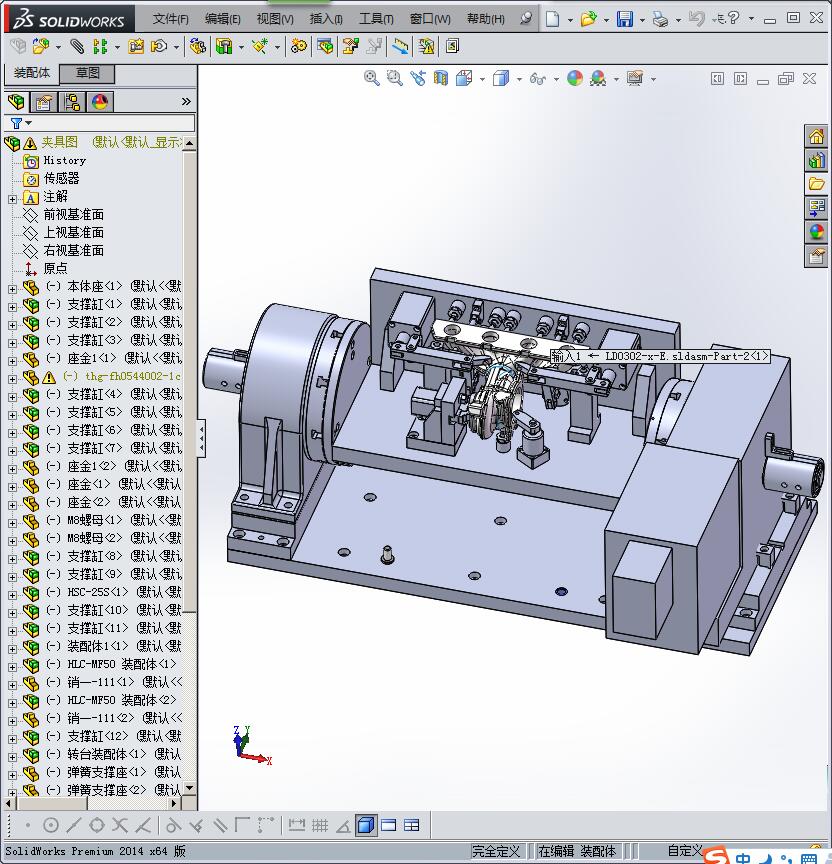832x864 pixels.
Task: Open the File Explorer folder icon in task pane
Action: tap(816, 184)
